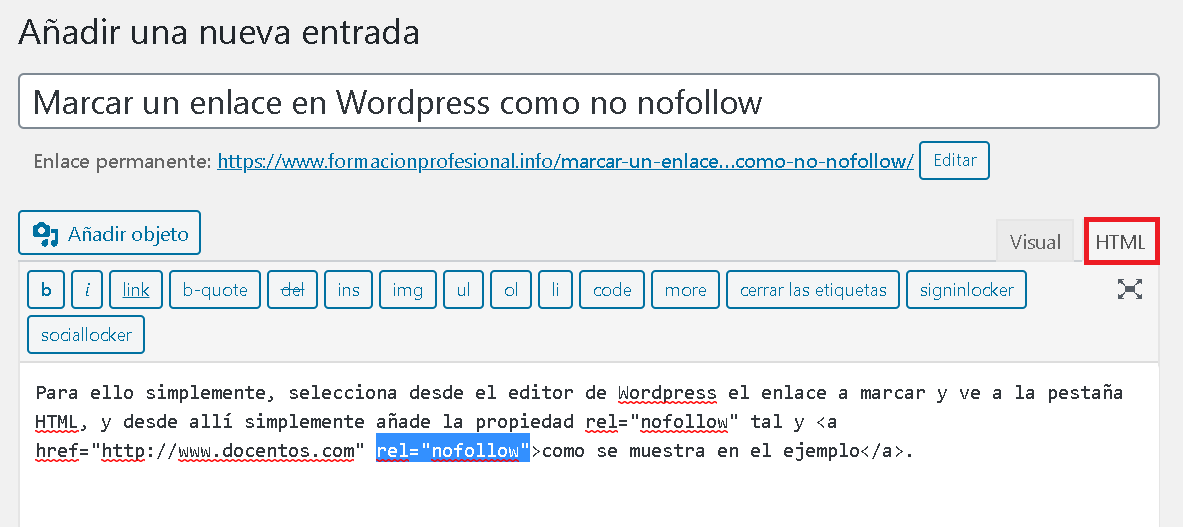Click cerrar las etiquetas button

tap(813, 290)
